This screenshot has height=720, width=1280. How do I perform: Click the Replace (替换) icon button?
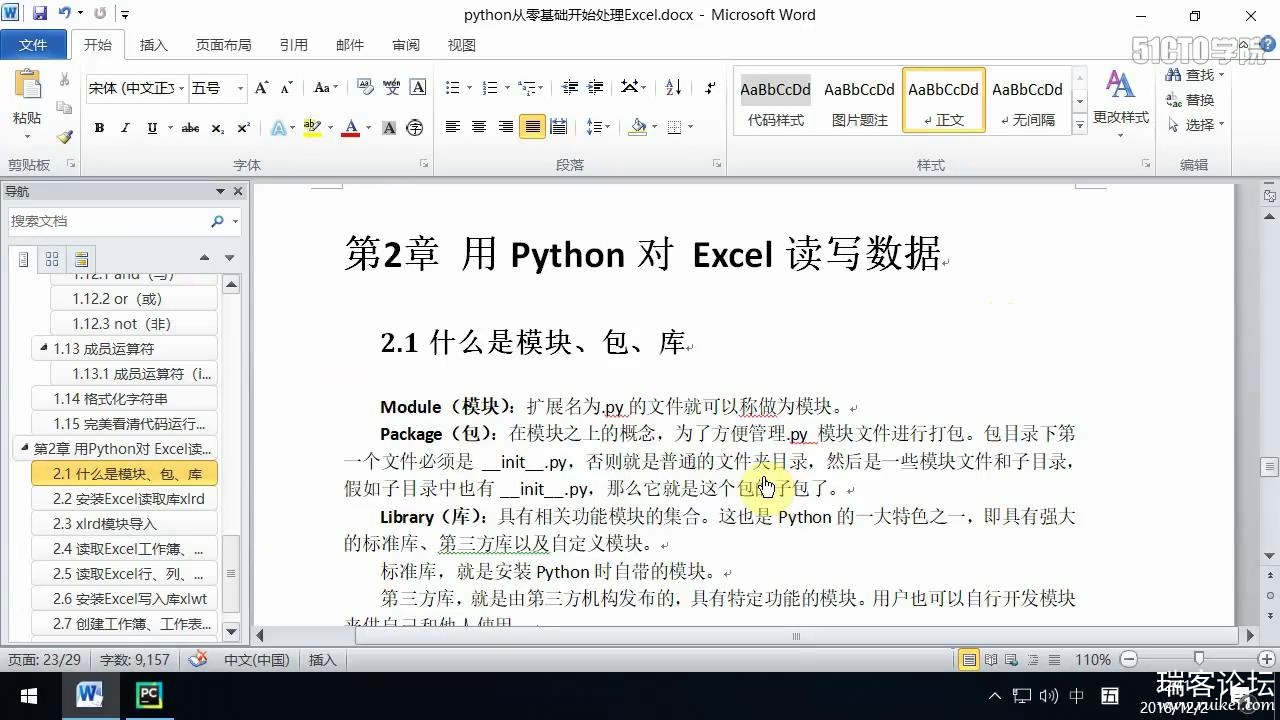click(1190, 100)
